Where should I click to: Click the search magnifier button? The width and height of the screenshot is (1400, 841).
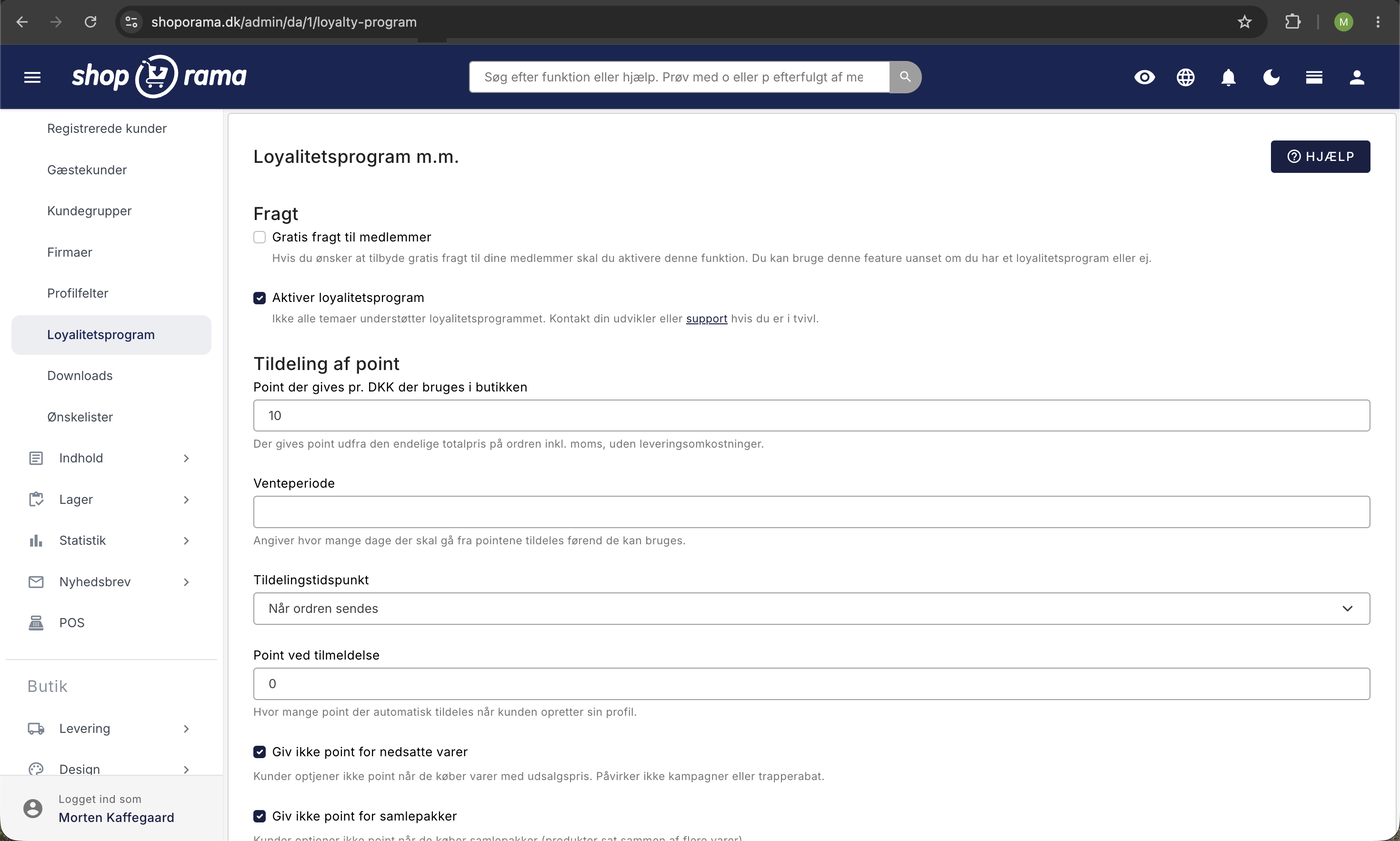click(905, 77)
